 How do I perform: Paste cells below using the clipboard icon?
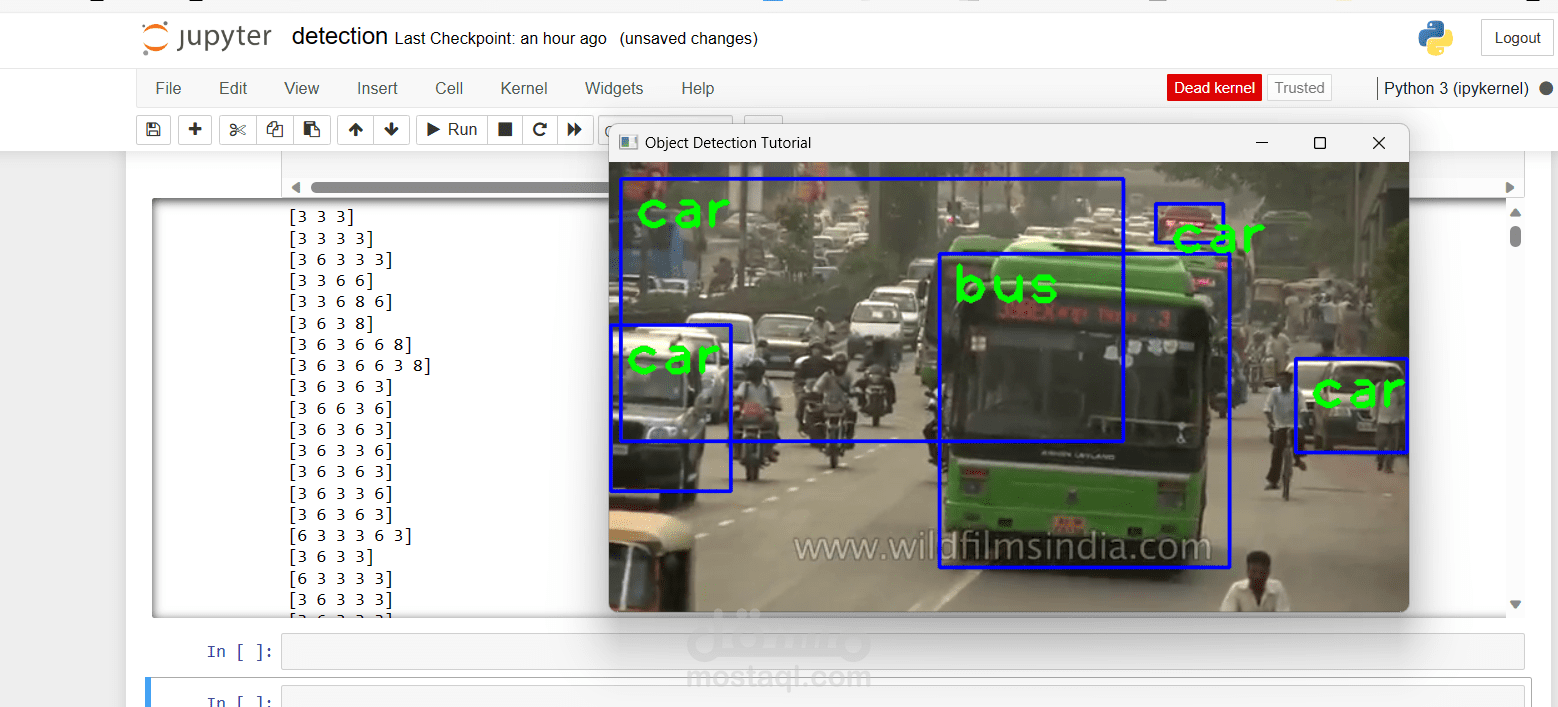pyautogui.click(x=312, y=130)
